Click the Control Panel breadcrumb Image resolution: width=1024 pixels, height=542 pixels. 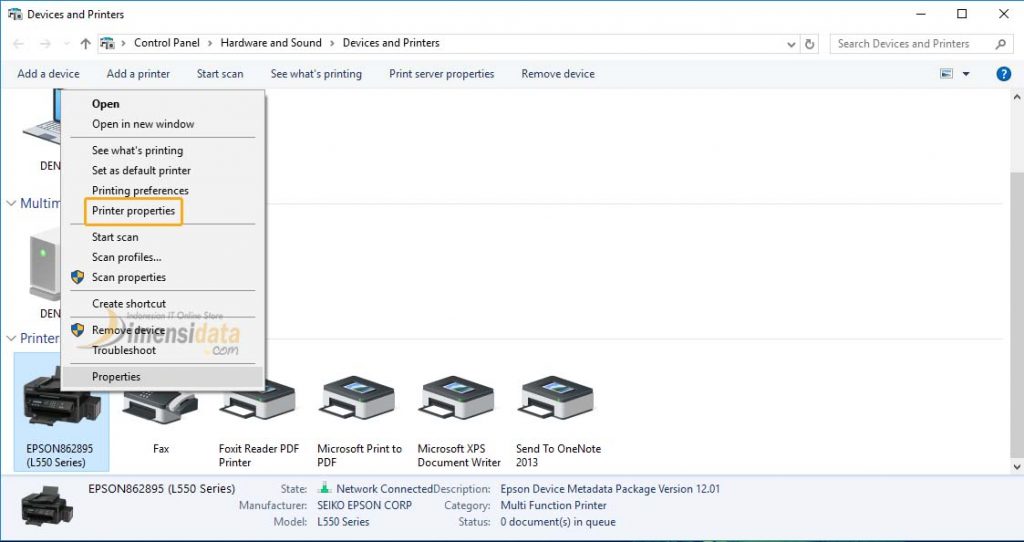(x=167, y=43)
